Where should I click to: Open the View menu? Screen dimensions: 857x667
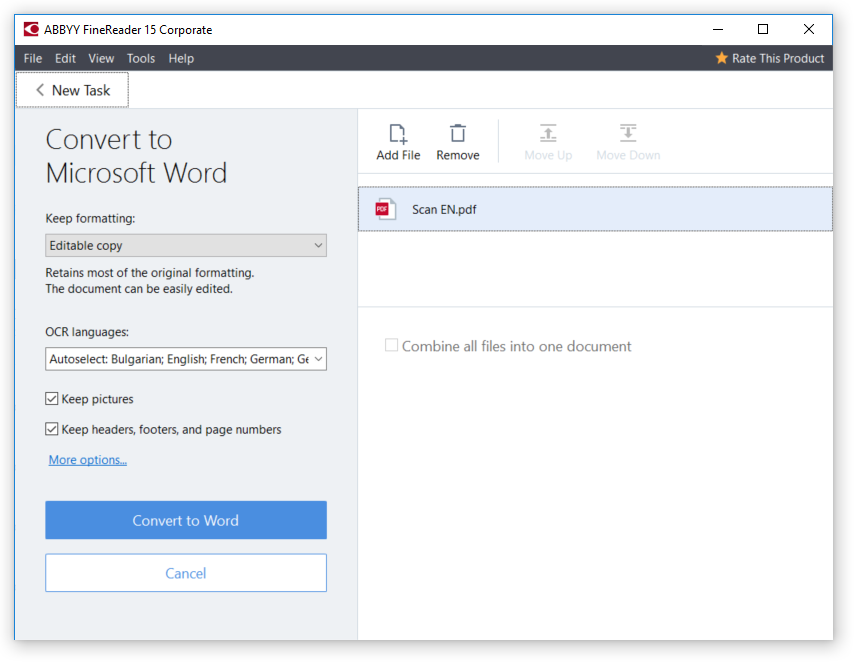pyautogui.click(x=101, y=58)
